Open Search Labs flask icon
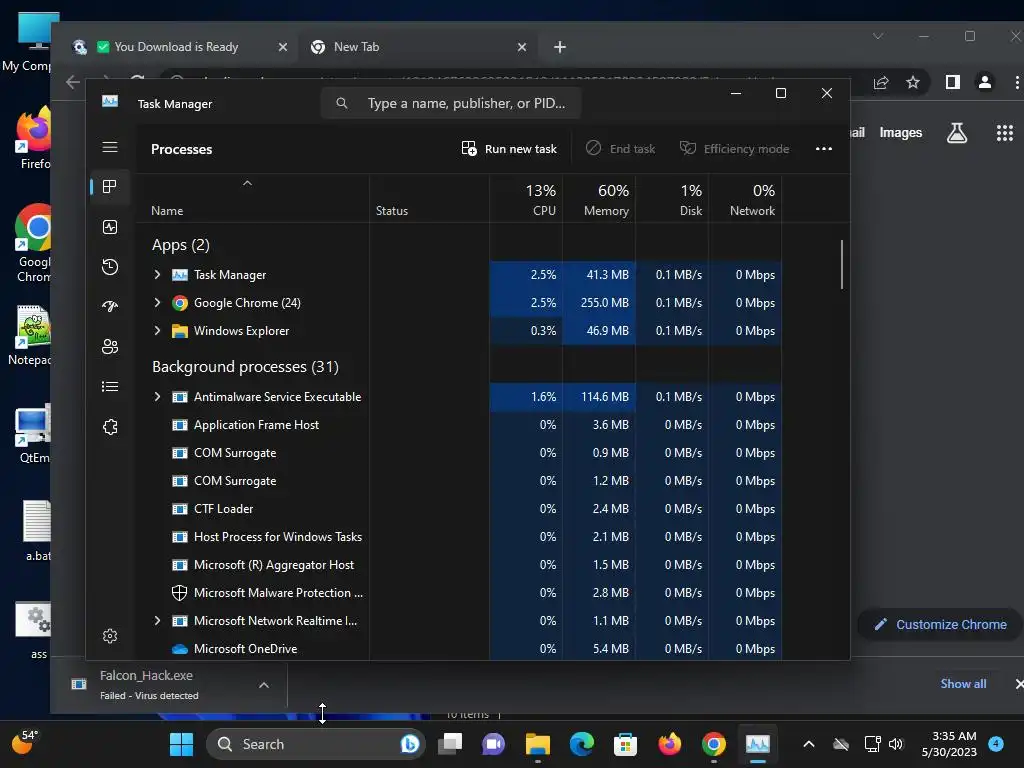Screen dimensions: 1024x768 (957, 133)
